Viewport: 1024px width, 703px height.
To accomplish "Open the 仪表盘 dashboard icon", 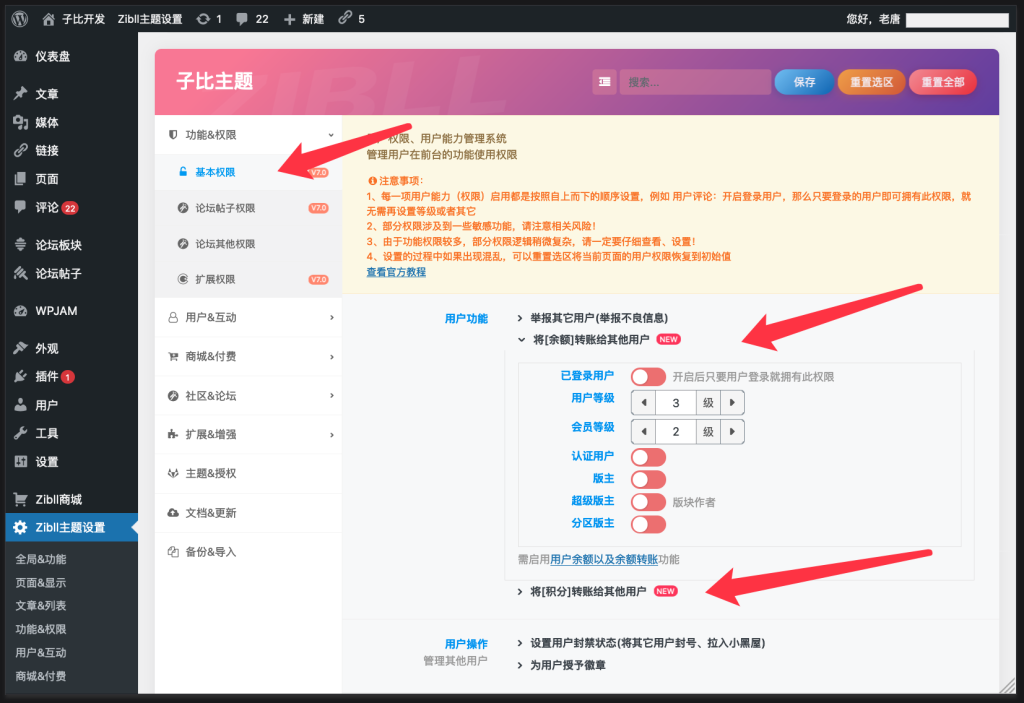I will pos(21,56).
